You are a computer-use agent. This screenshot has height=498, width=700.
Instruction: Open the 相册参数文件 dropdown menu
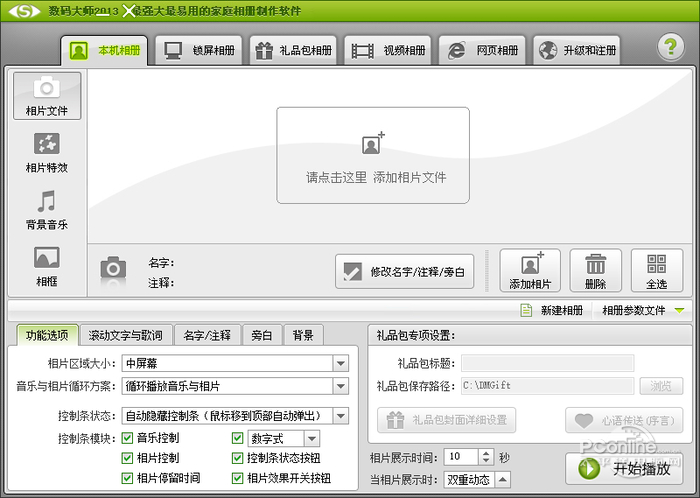point(643,310)
